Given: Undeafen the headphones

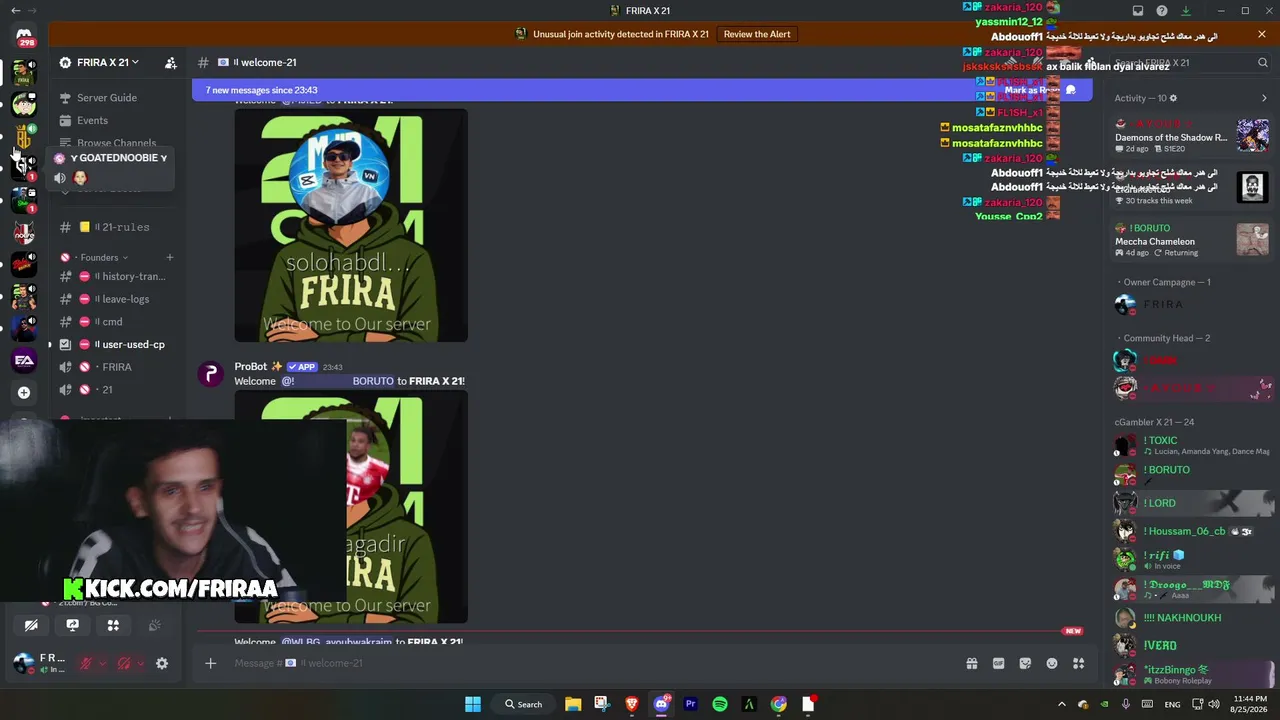Looking at the screenshot, I should click(x=124, y=663).
